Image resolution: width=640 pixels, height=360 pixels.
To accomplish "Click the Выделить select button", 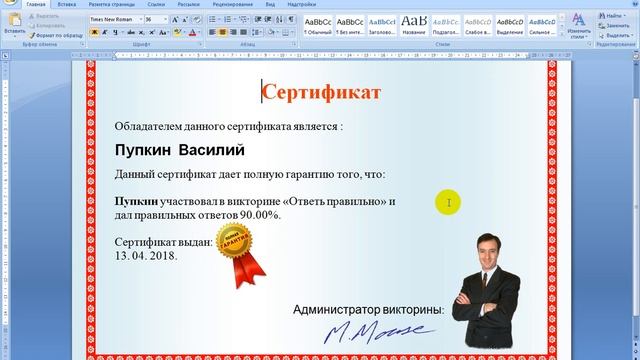I will [x=616, y=36].
